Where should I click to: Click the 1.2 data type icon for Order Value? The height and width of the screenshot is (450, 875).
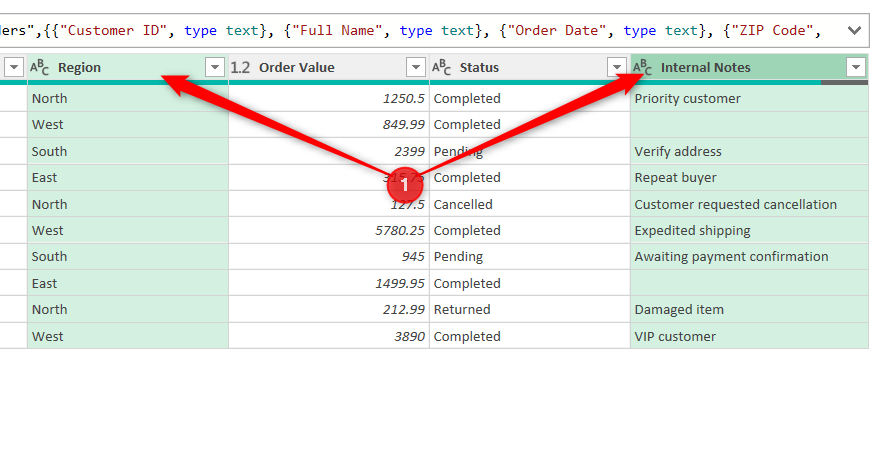[240, 68]
